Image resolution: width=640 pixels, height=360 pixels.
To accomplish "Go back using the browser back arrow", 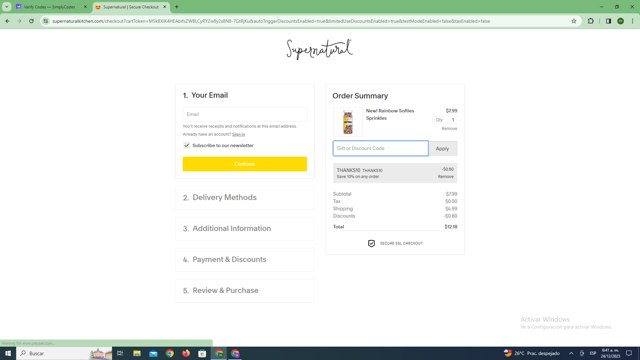I will click(x=7, y=21).
